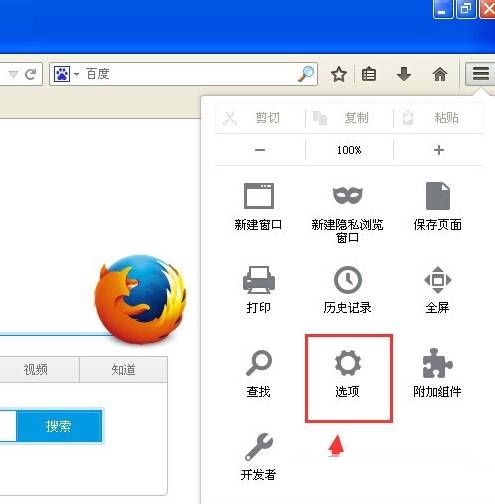Click the magnifier in the search bar

pyautogui.click(x=306, y=74)
